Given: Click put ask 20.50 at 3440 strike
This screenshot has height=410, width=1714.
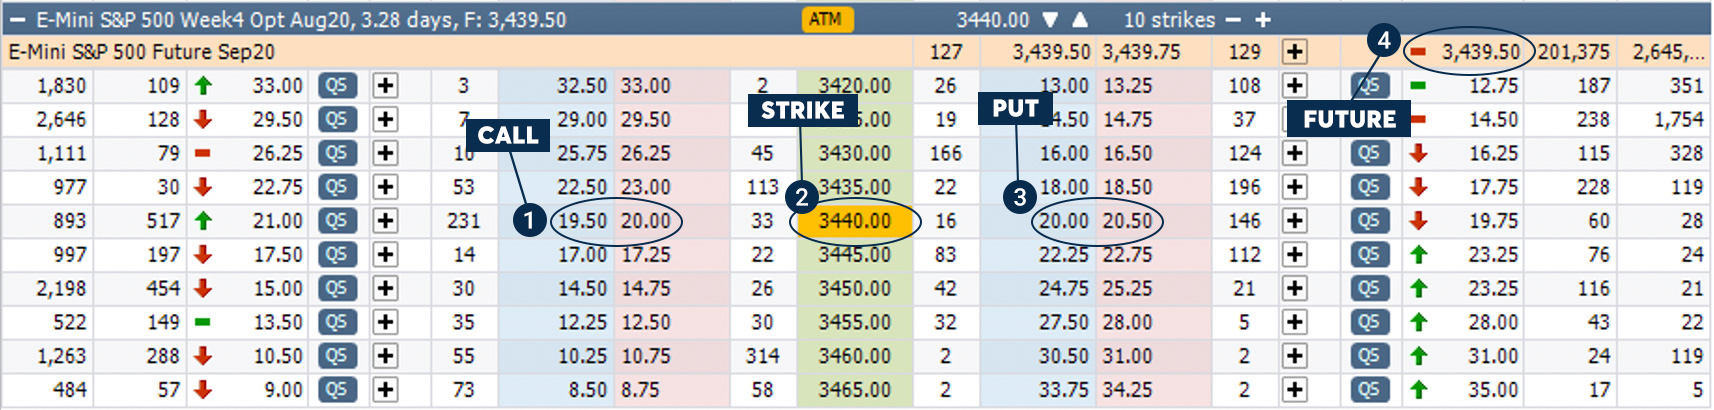Looking at the screenshot, I should (1128, 221).
